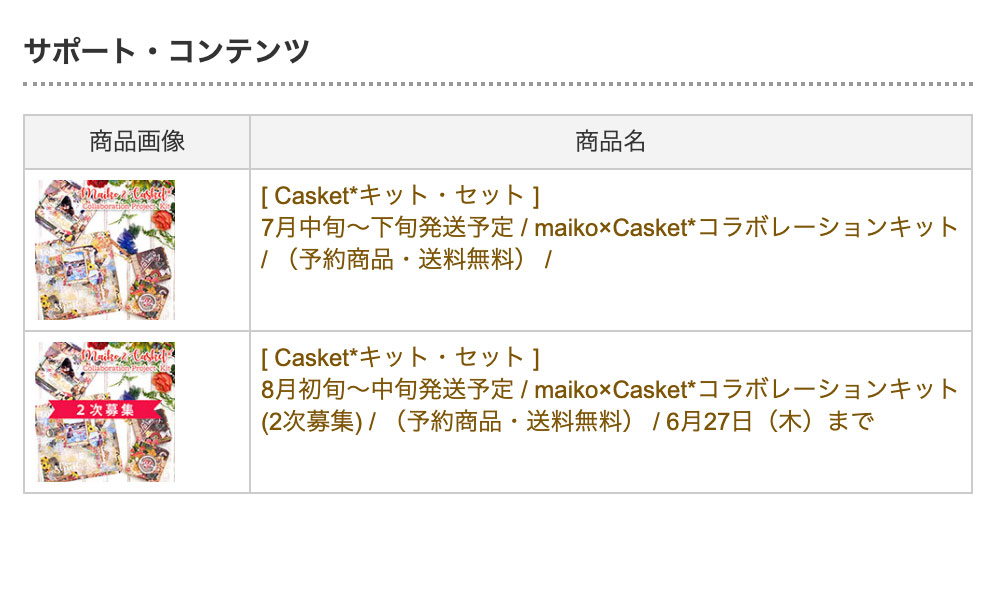The image size is (1008, 602).
Task: Click first row's [ Casket*キット・セット ] link
Action: [x=400, y=194]
